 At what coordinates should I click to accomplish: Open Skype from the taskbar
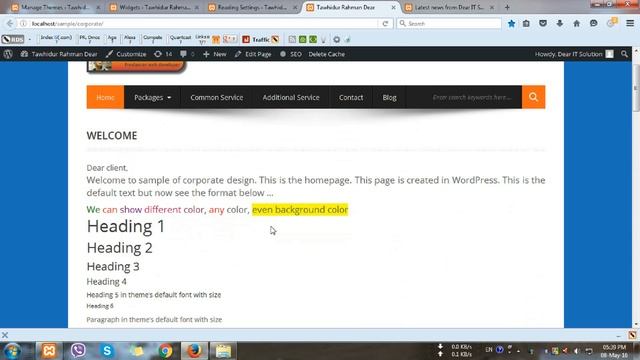(x=107, y=351)
